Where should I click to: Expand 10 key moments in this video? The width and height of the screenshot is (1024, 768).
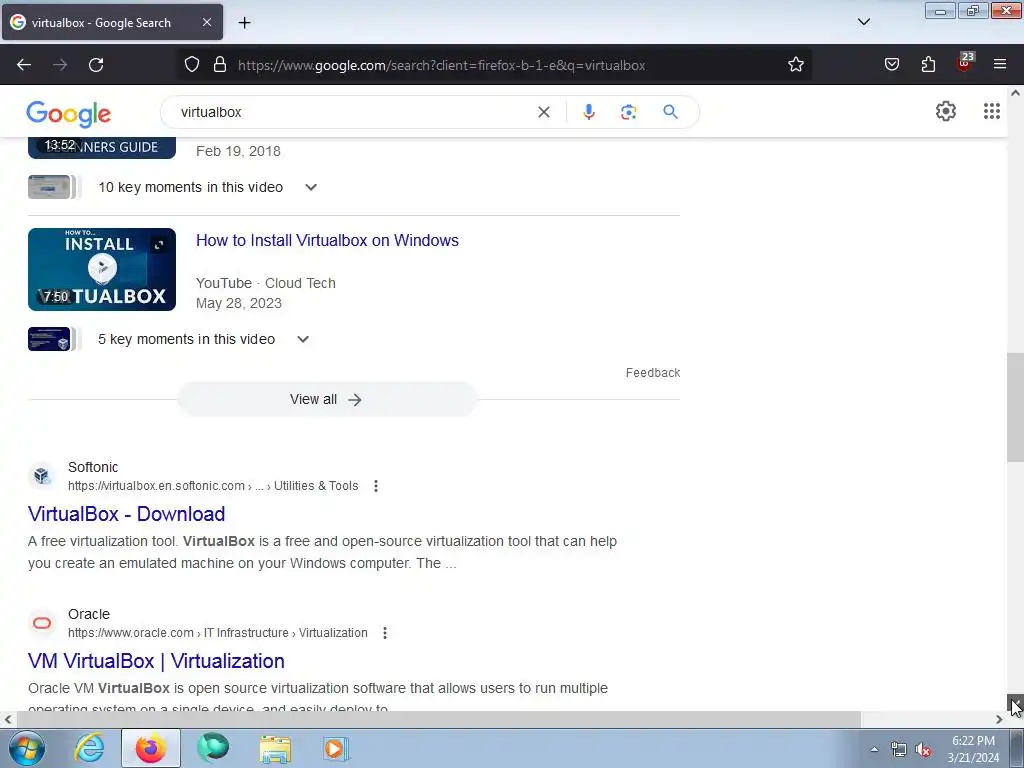pyautogui.click(x=311, y=187)
